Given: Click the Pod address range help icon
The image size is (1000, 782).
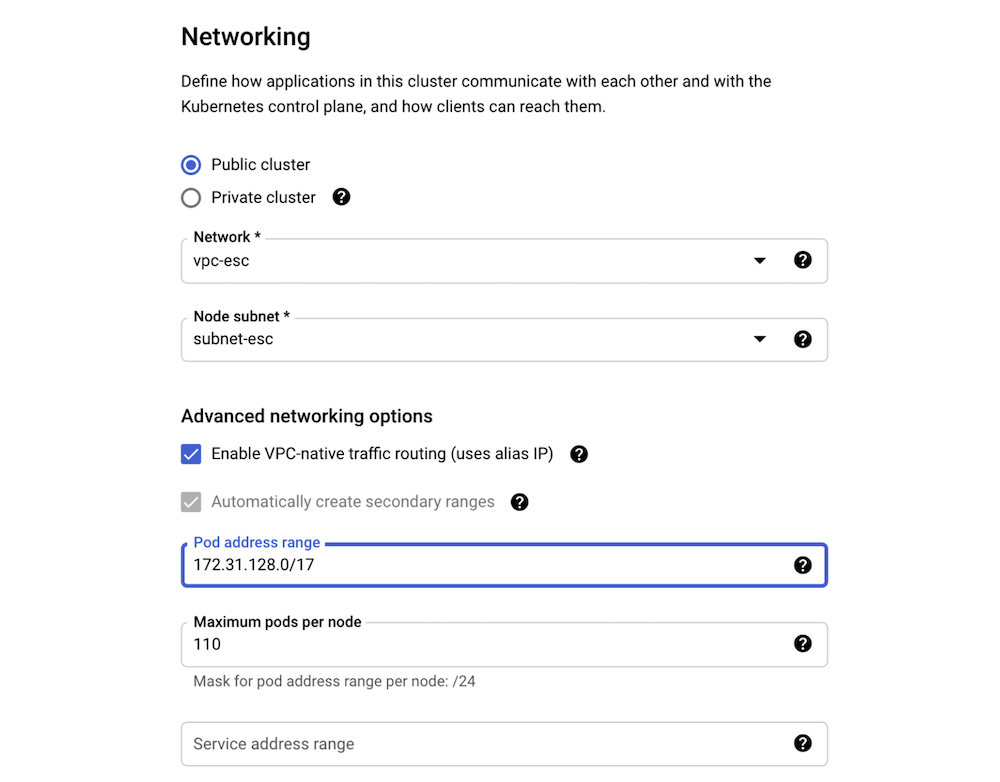Looking at the screenshot, I should pyautogui.click(x=803, y=565).
